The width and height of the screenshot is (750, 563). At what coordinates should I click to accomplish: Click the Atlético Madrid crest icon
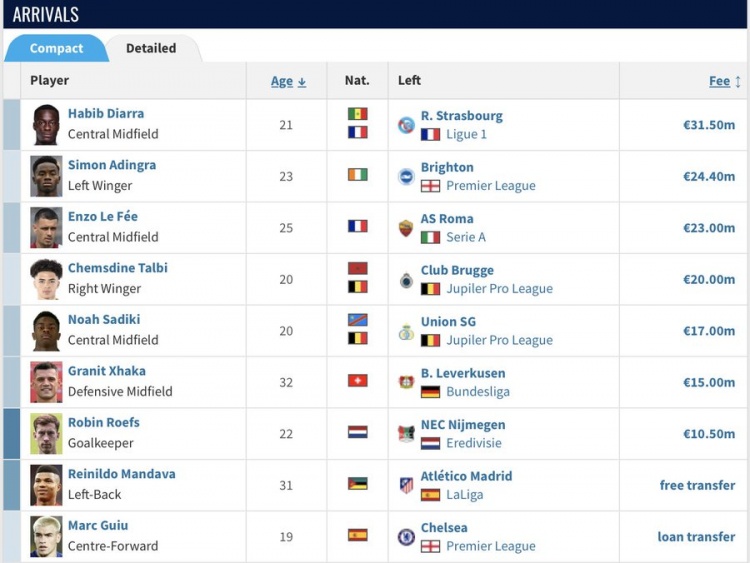(x=406, y=486)
